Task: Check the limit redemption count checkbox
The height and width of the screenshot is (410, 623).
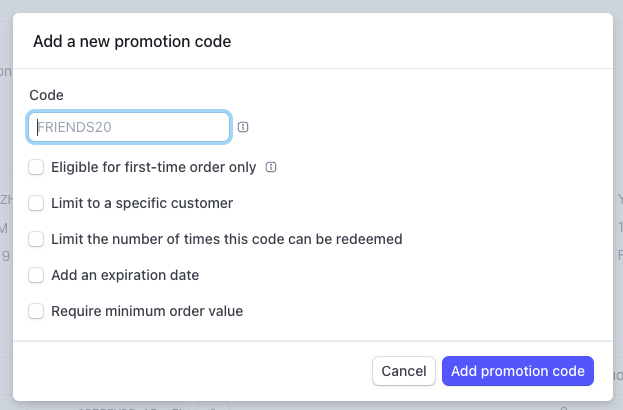Action: click(x=36, y=239)
